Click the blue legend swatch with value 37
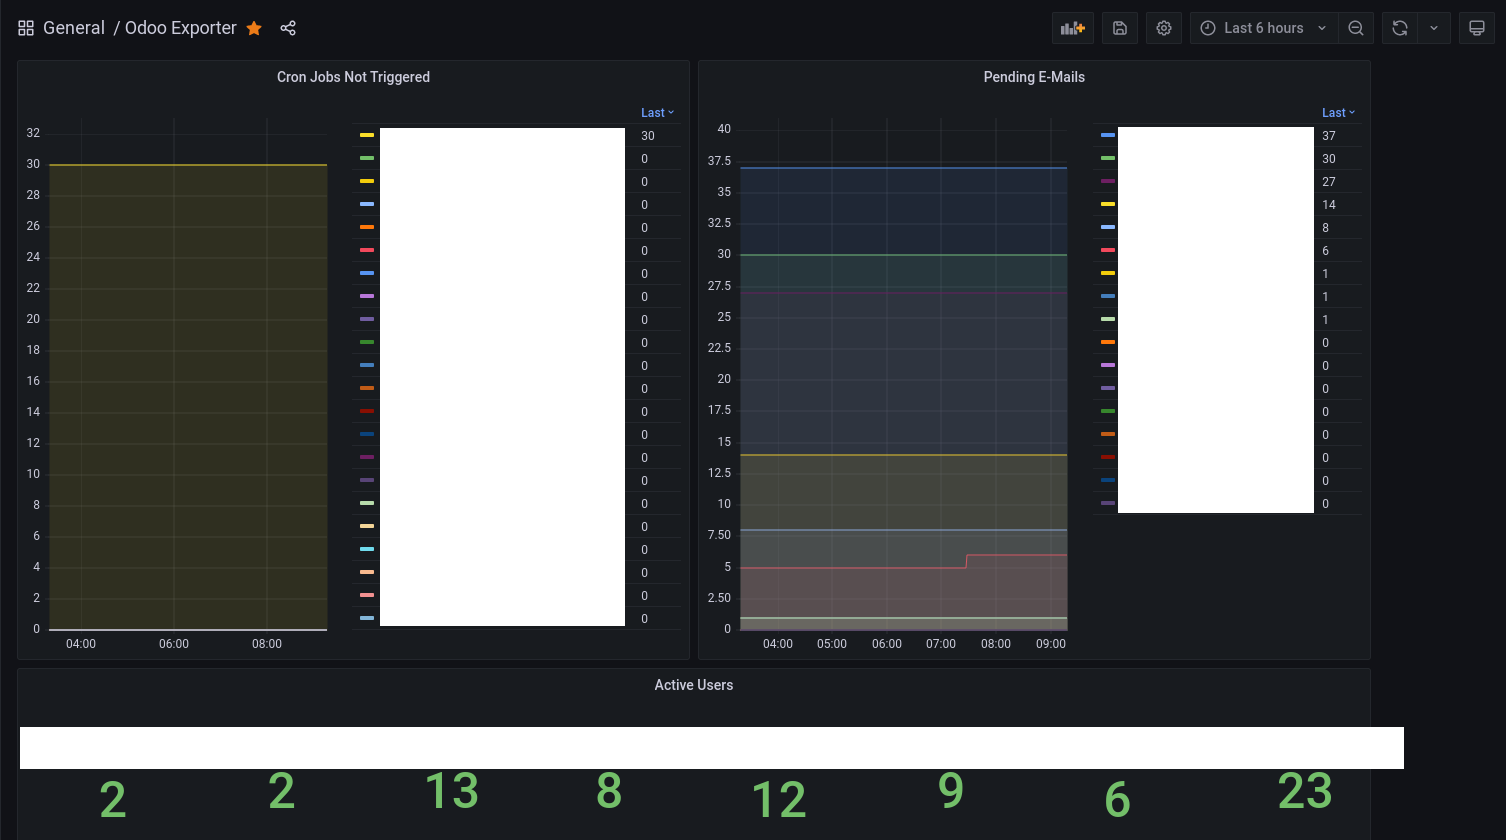Image resolution: width=1506 pixels, height=840 pixels. [1107, 135]
